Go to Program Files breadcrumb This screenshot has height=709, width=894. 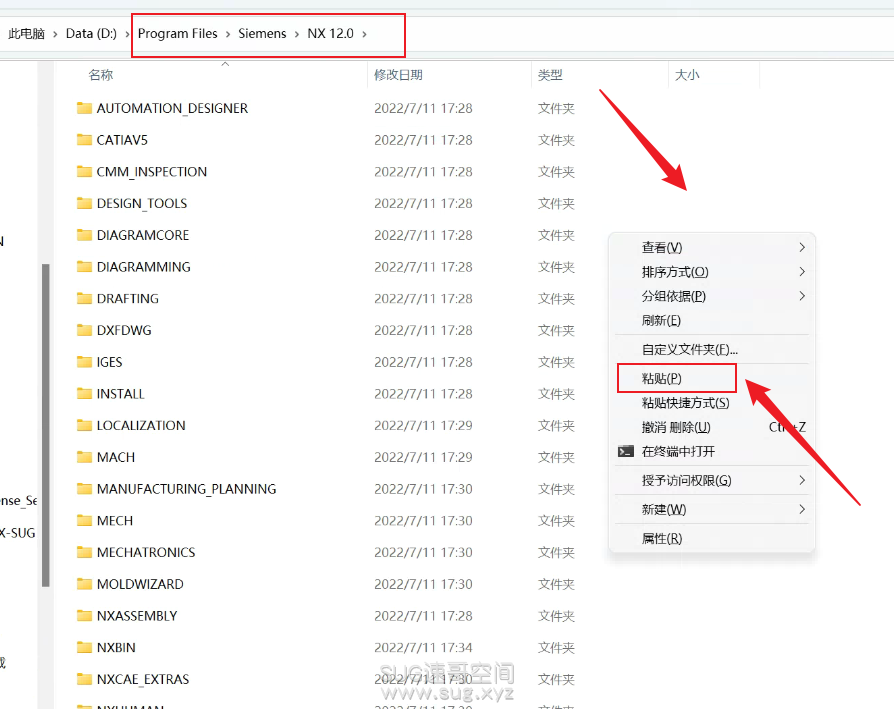tap(177, 34)
